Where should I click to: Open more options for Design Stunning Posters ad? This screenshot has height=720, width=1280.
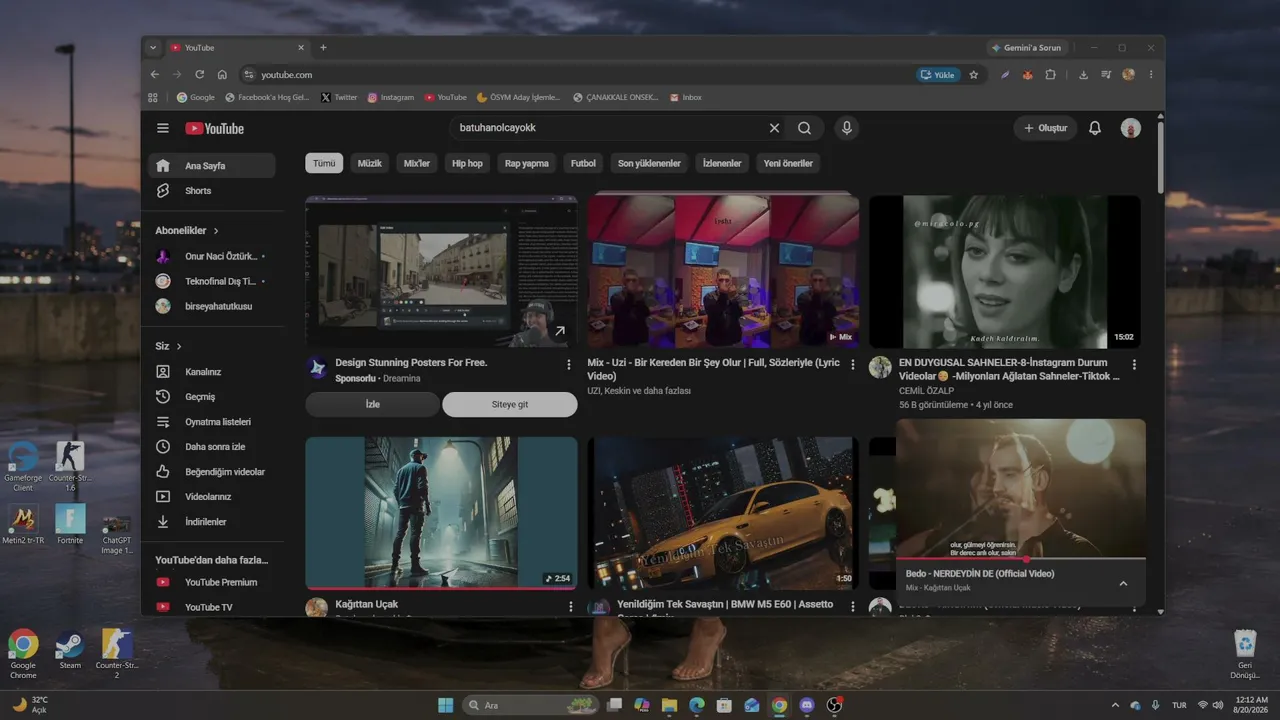click(569, 365)
